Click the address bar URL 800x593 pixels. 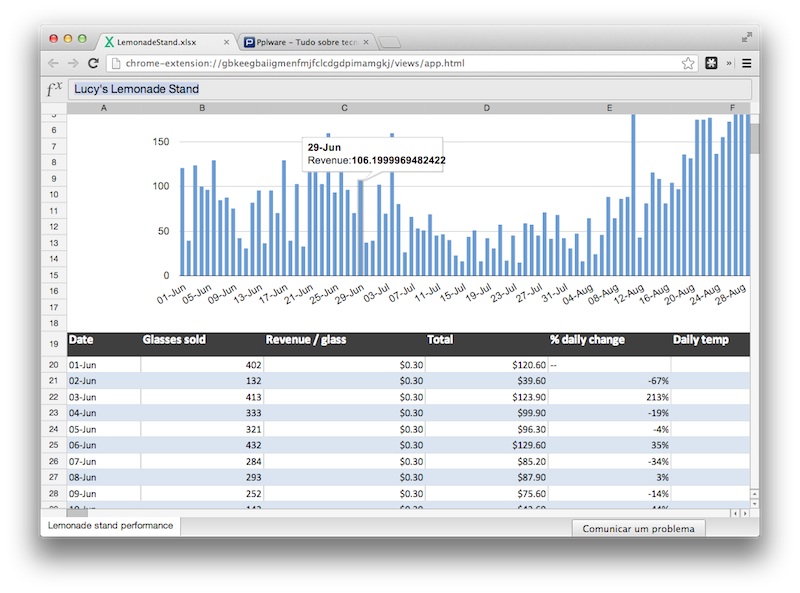click(x=295, y=63)
